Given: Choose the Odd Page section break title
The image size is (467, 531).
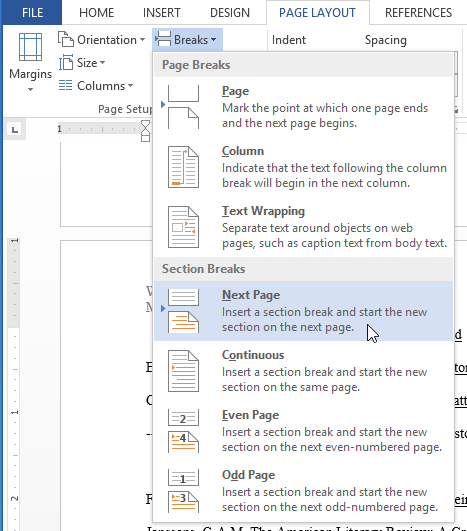Looking at the screenshot, I should pos(248,475).
